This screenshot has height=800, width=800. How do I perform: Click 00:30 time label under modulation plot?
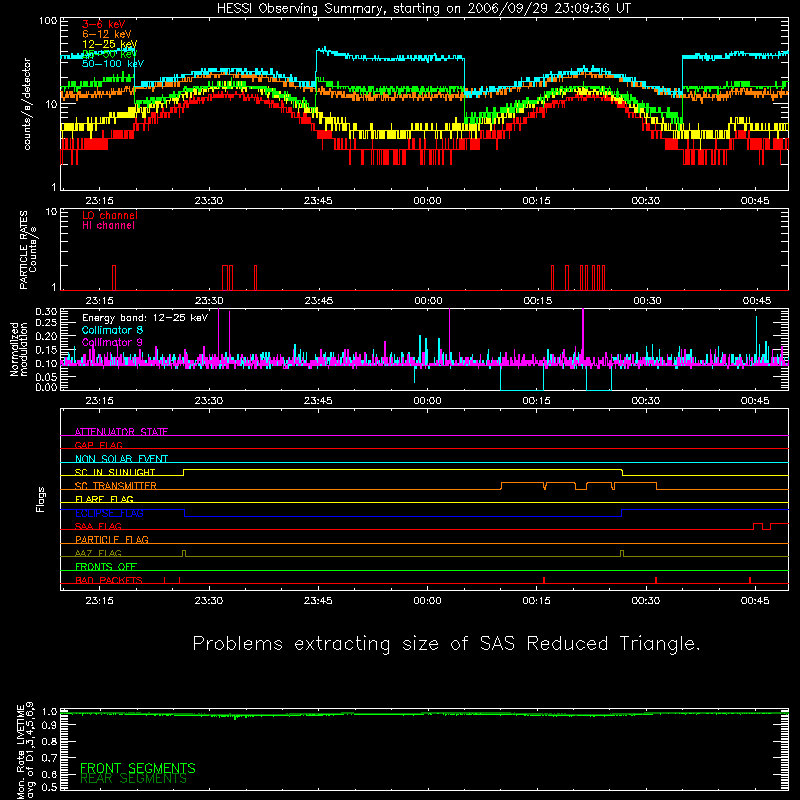point(645,401)
